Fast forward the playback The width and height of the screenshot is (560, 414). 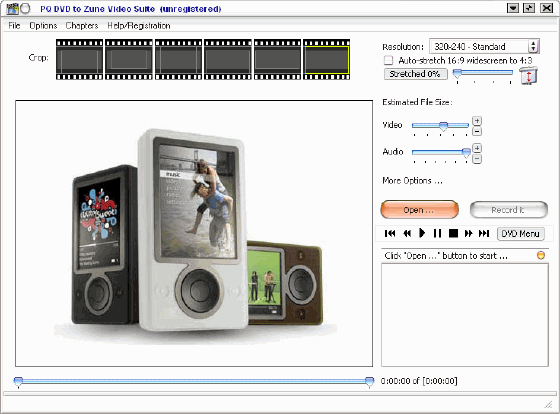[x=468, y=233]
